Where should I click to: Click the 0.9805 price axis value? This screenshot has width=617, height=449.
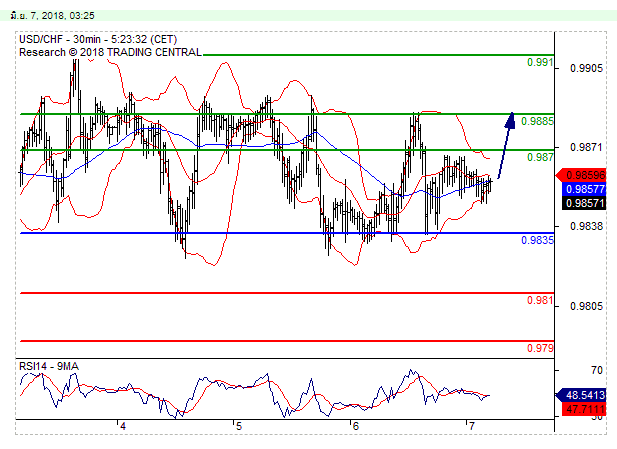[x=586, y=306]
